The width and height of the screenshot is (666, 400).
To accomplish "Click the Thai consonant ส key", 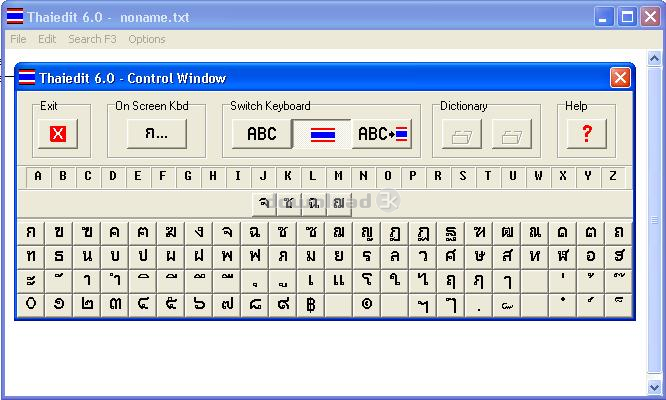I will pos(507,256).
